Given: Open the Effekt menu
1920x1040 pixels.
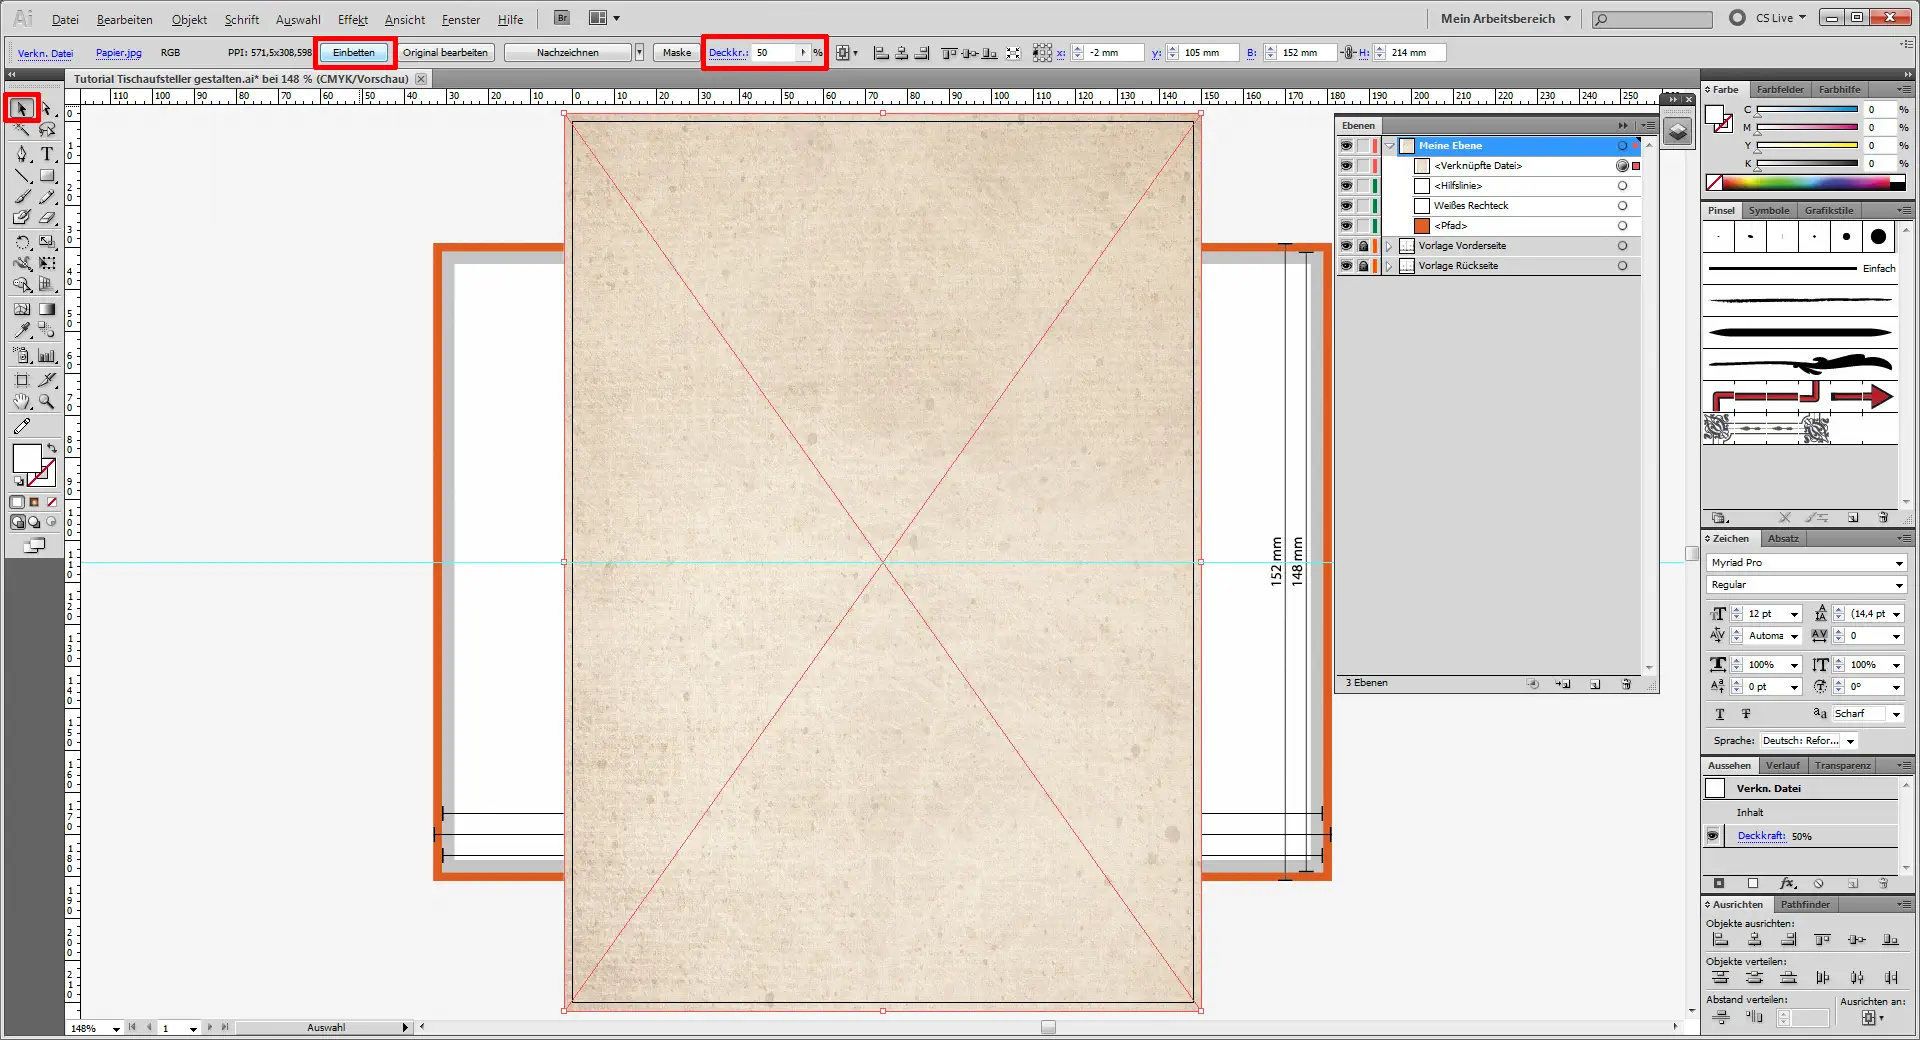Looking at the screenshot, I should pyautogui.click(x=352, y=19).
